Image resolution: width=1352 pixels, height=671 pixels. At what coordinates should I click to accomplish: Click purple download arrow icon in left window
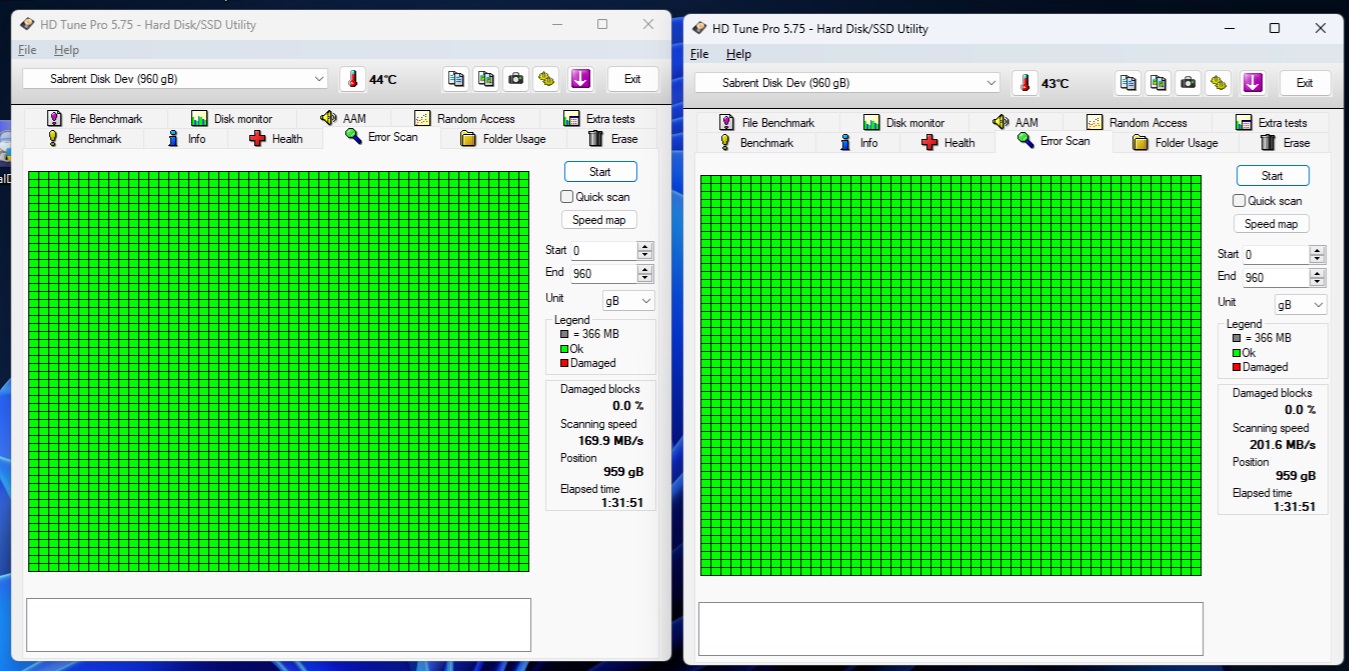[581, 79]
